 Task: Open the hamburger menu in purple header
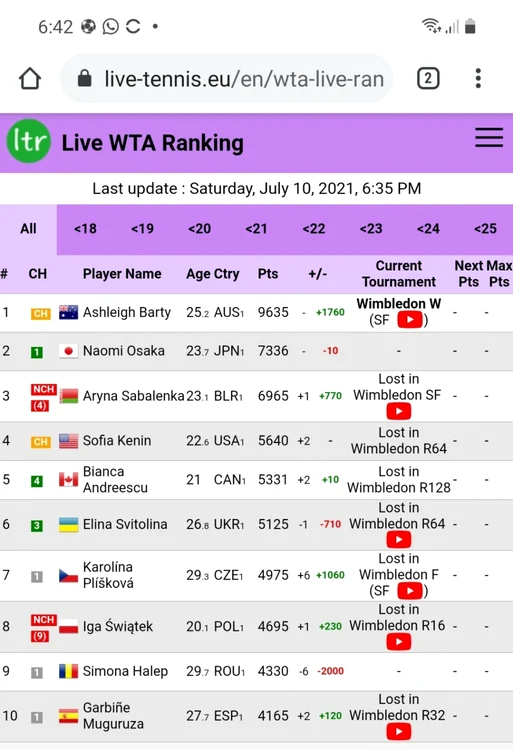click(489, 137)
